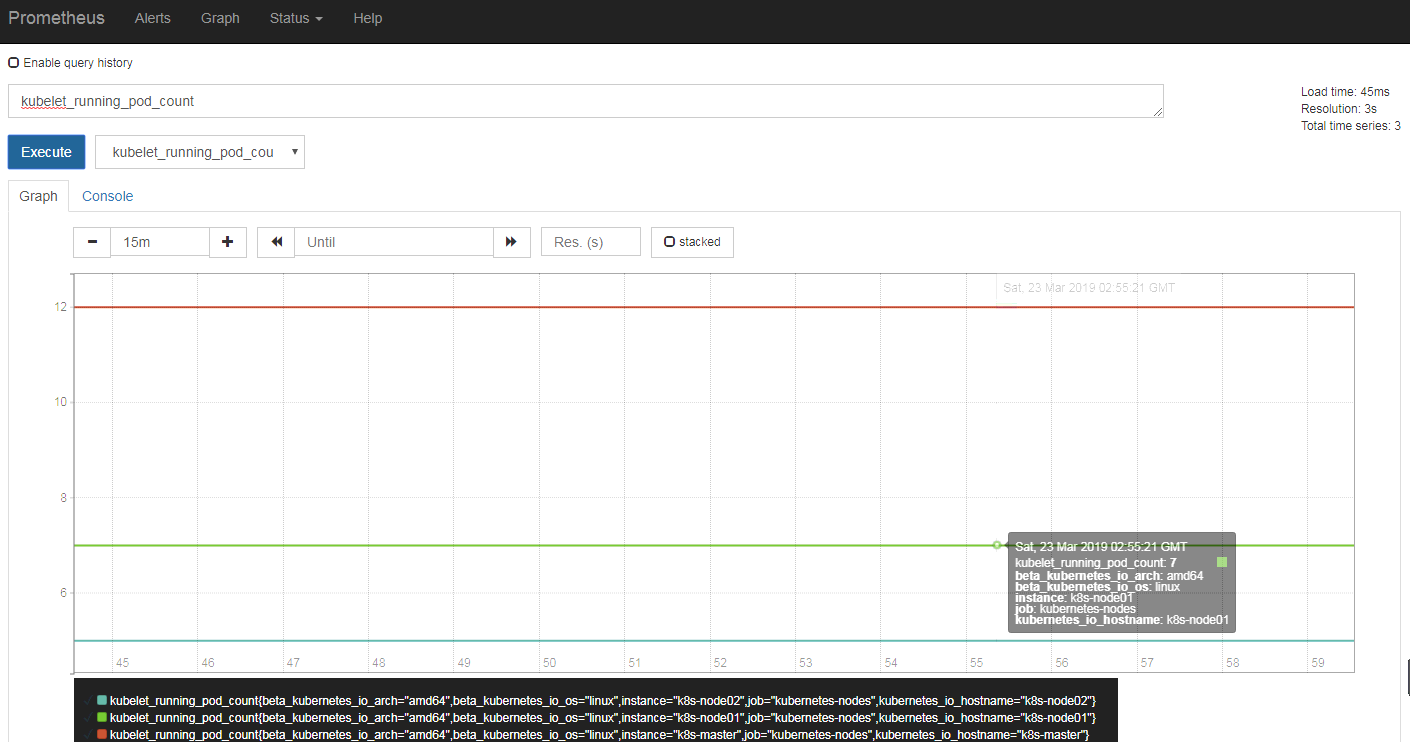Enable the query history checkbox

[14, 63]
